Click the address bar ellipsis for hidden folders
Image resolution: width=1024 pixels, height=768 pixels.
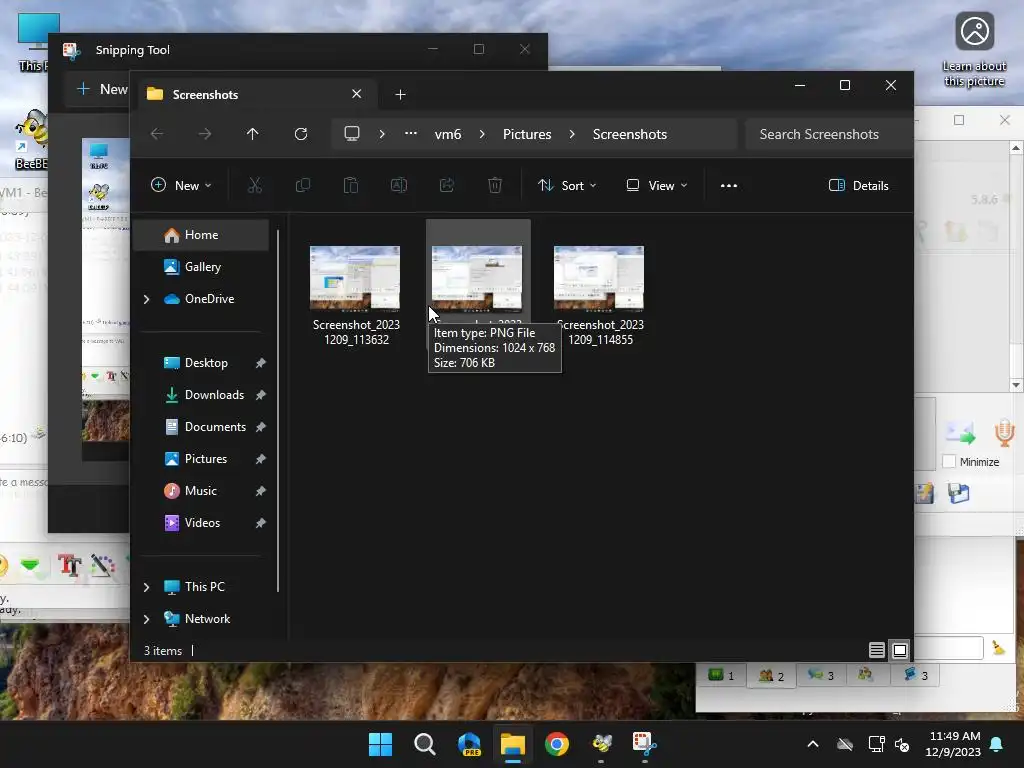[x=411, y=133]
